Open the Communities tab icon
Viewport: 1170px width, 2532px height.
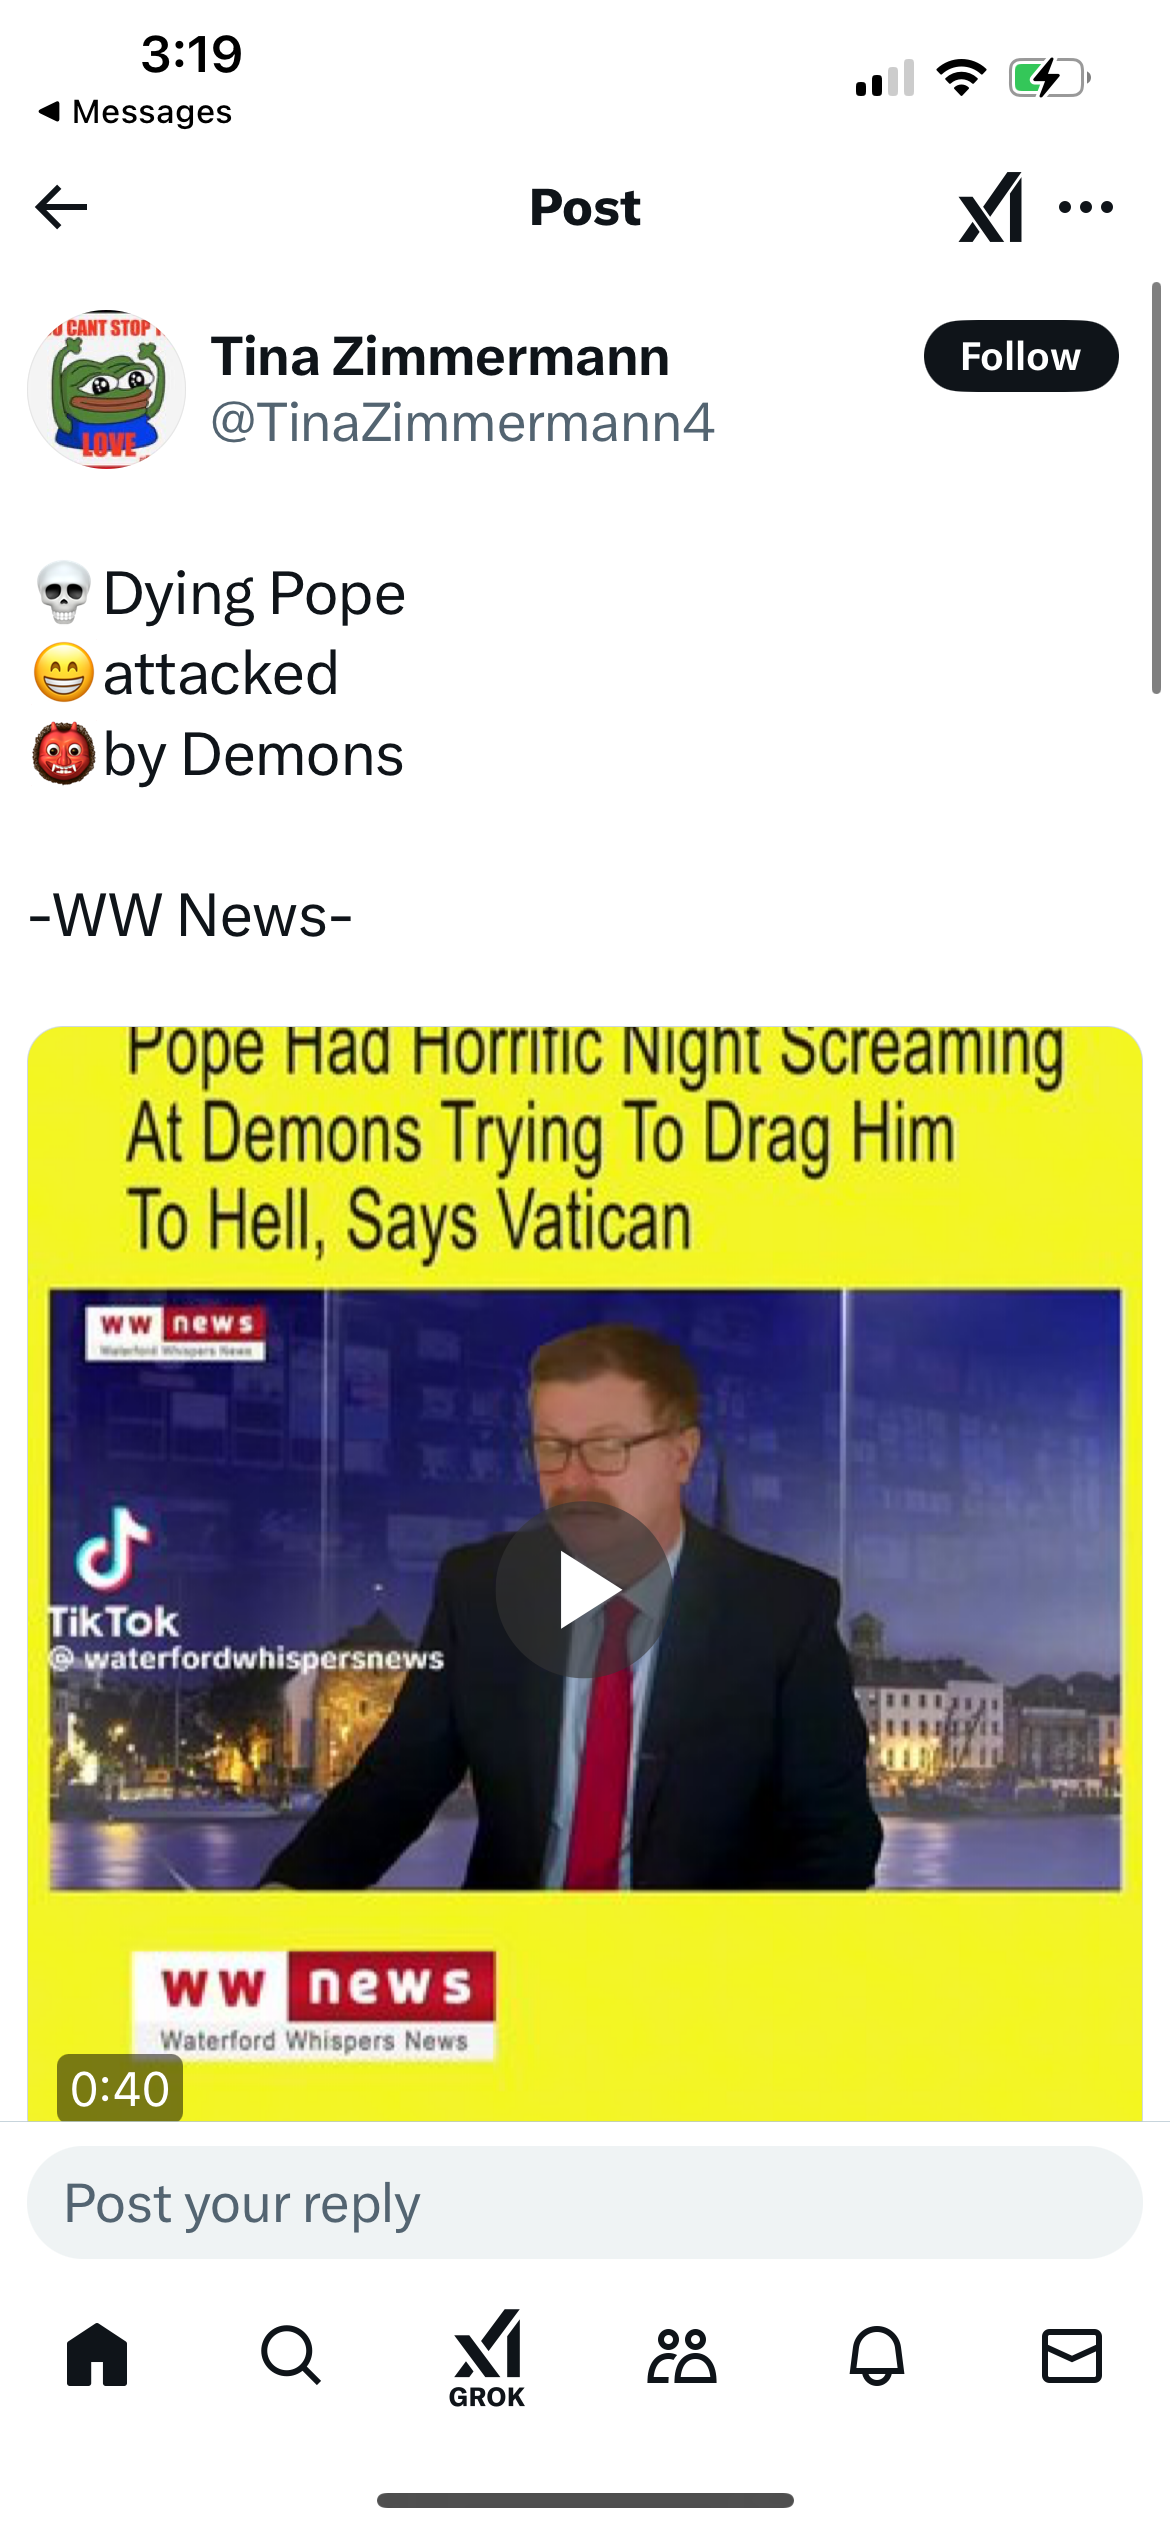[x=682, y=2355]
